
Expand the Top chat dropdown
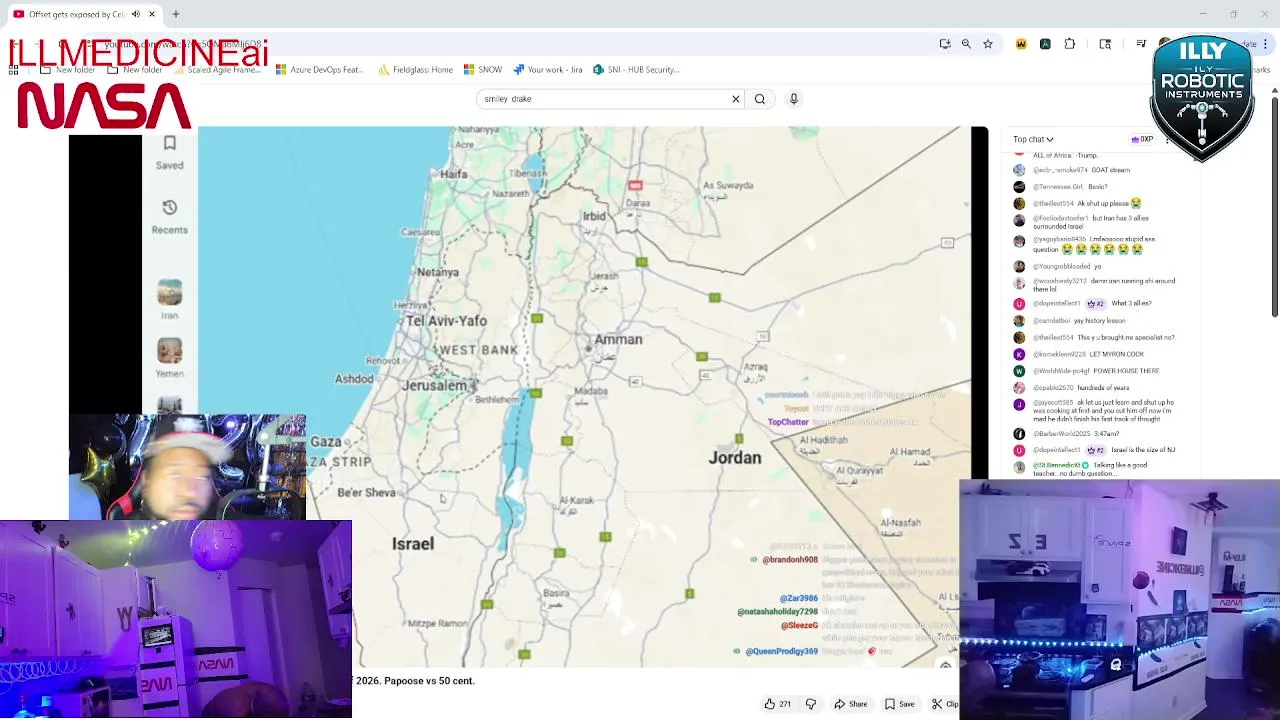pyautogui.click(x=1033, y=139)
